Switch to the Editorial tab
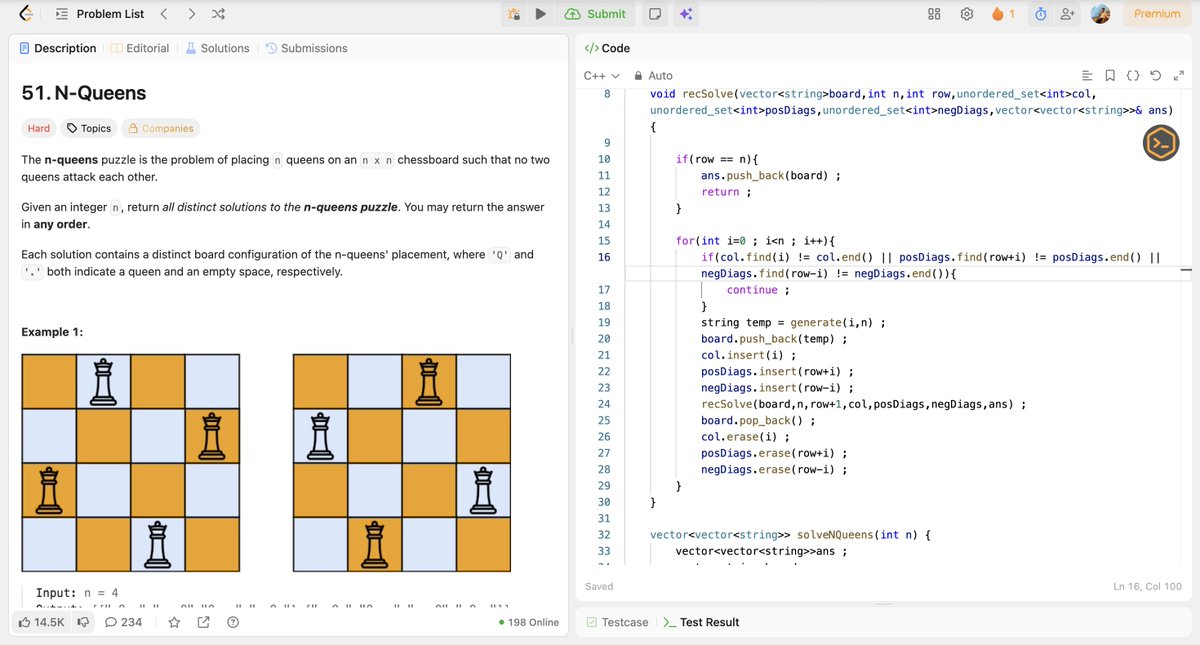 pos(140,48)
